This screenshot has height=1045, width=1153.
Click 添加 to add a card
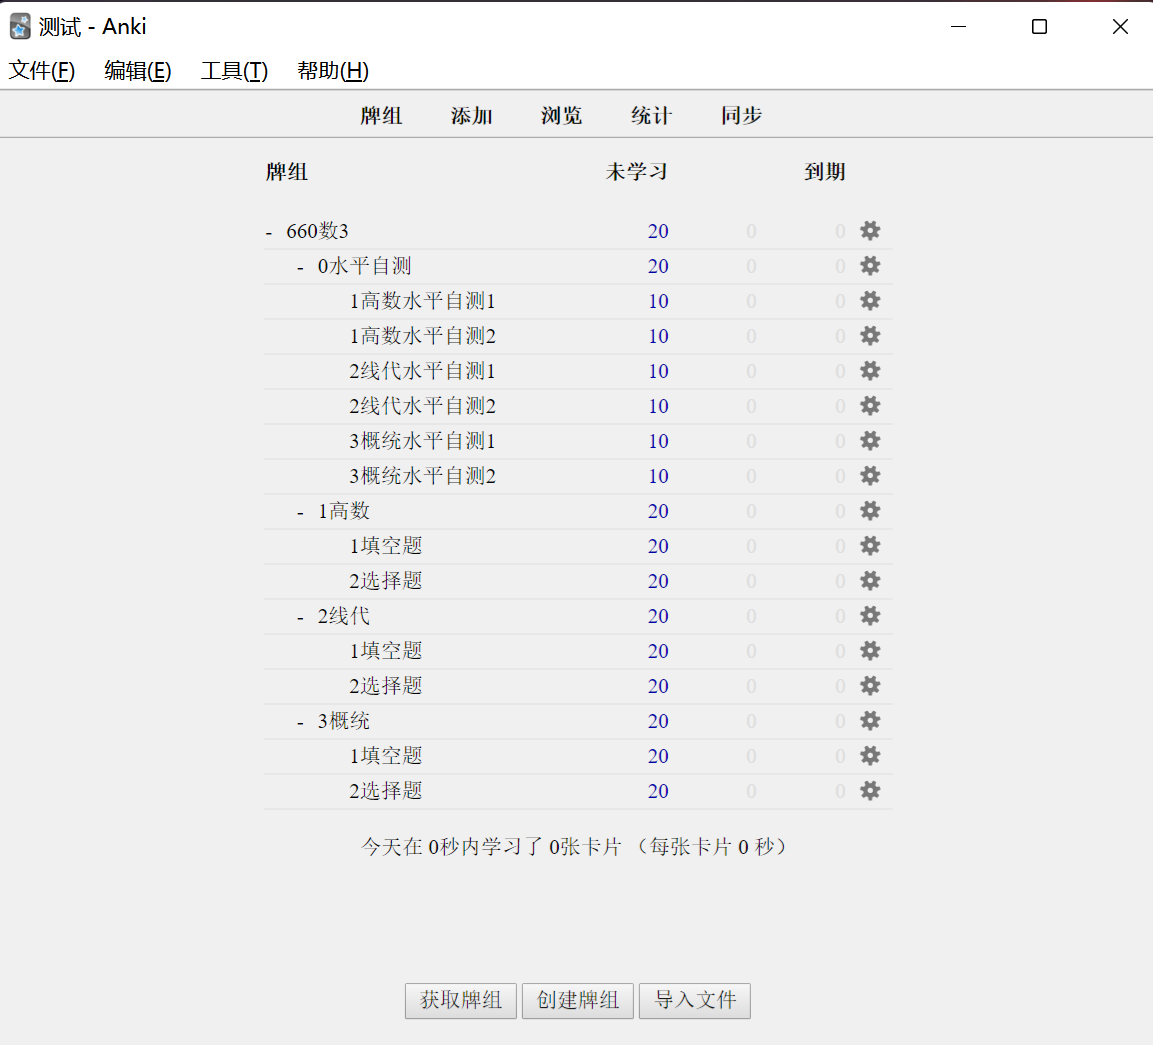tap(471, 115)
